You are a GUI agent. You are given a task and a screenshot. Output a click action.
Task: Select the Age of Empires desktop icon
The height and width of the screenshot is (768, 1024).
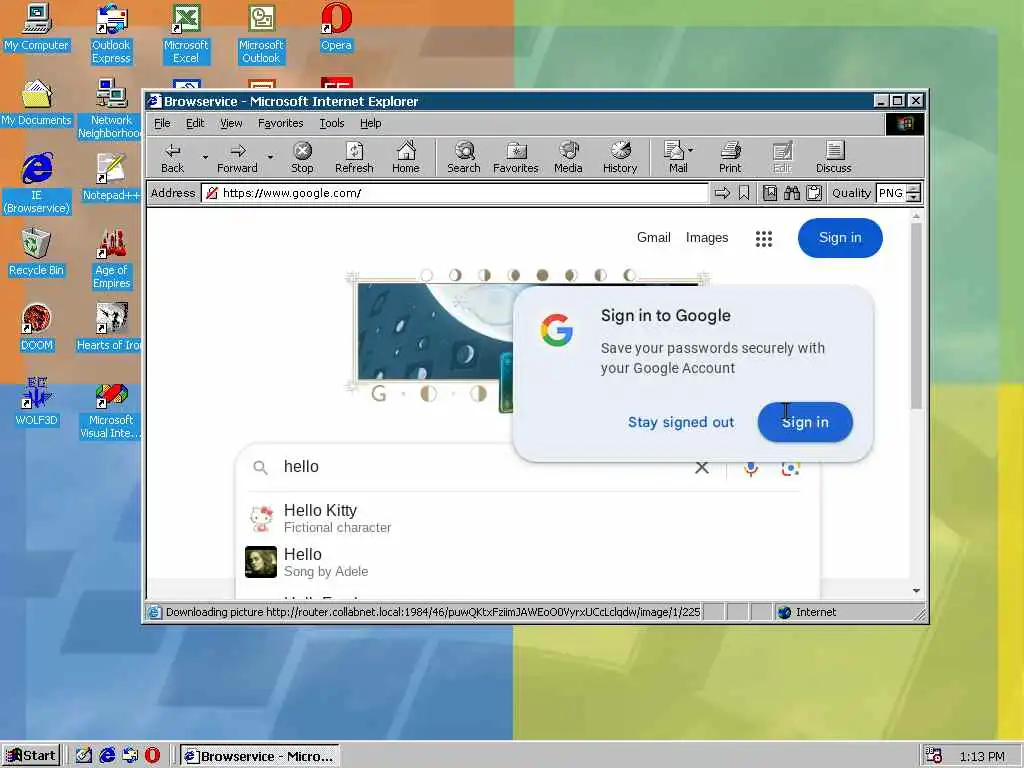click(112, 259)
